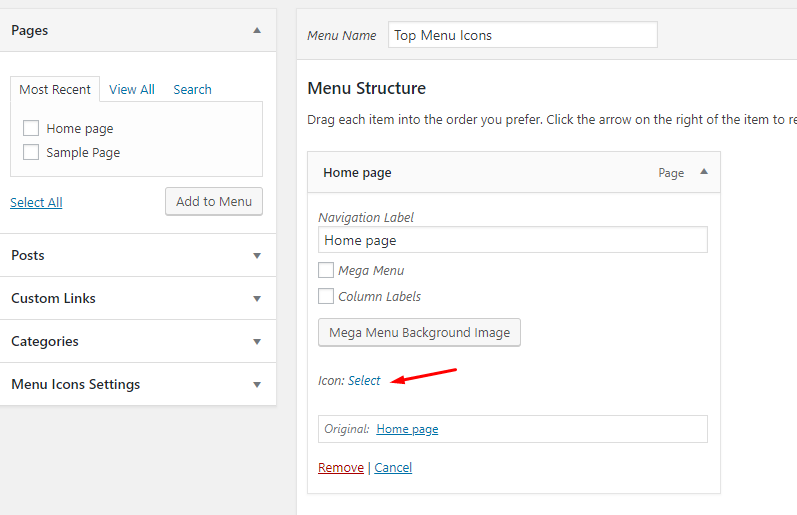Image resolution: width=797 pixels, height=515 pixels.
Task: Click the Select All link
Action: coord(36,202)
